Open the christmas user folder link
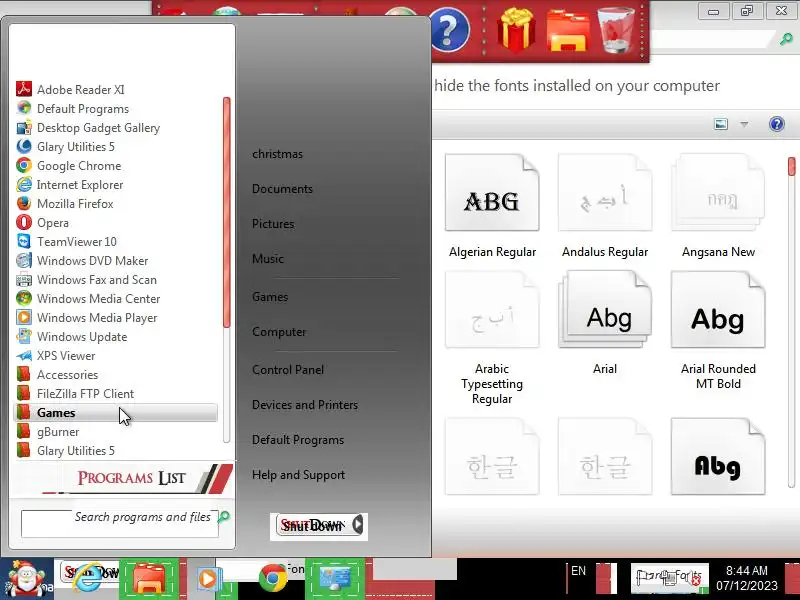 pyautogui.click(x=277, y=154)
